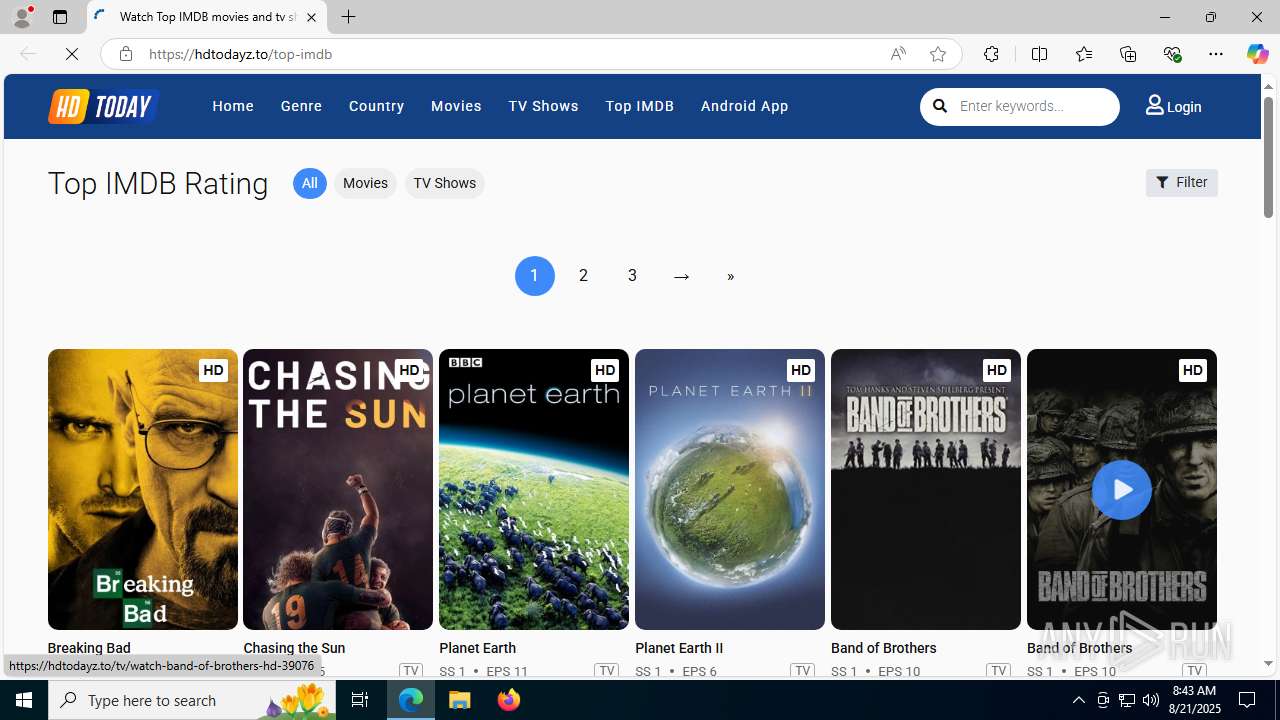The height and width of the screenshot is (720, 1280).
Task: Open the volume control in system tray
Action: pos(1151,700)
